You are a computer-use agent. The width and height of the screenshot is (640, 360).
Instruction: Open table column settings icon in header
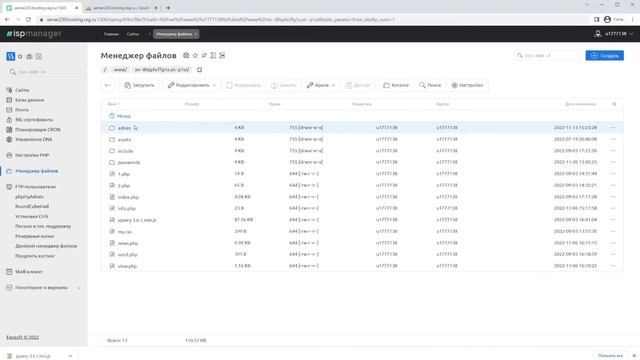tap(614, 104)
